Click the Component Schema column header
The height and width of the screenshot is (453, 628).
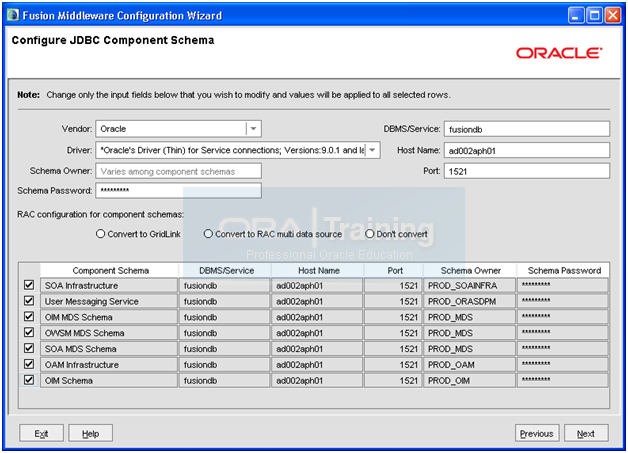coord(111,271)
